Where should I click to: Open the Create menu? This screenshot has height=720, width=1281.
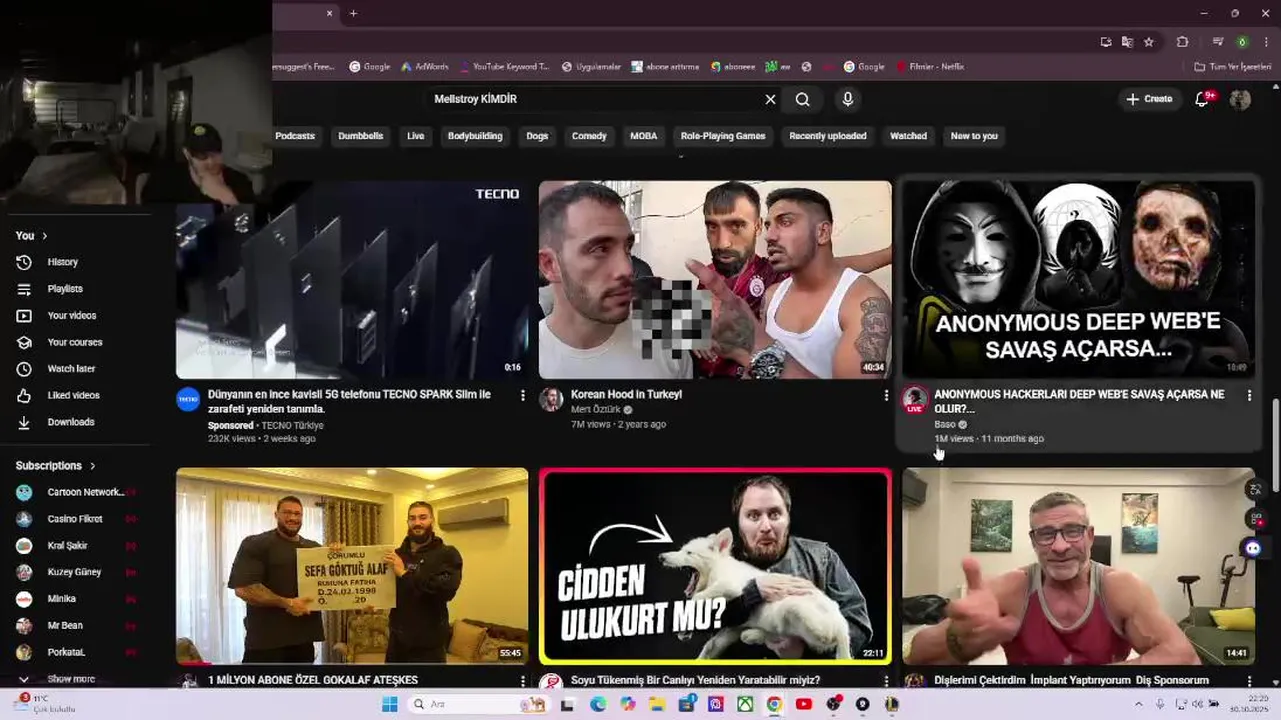pyautogui.click(x=1149, y=99)
